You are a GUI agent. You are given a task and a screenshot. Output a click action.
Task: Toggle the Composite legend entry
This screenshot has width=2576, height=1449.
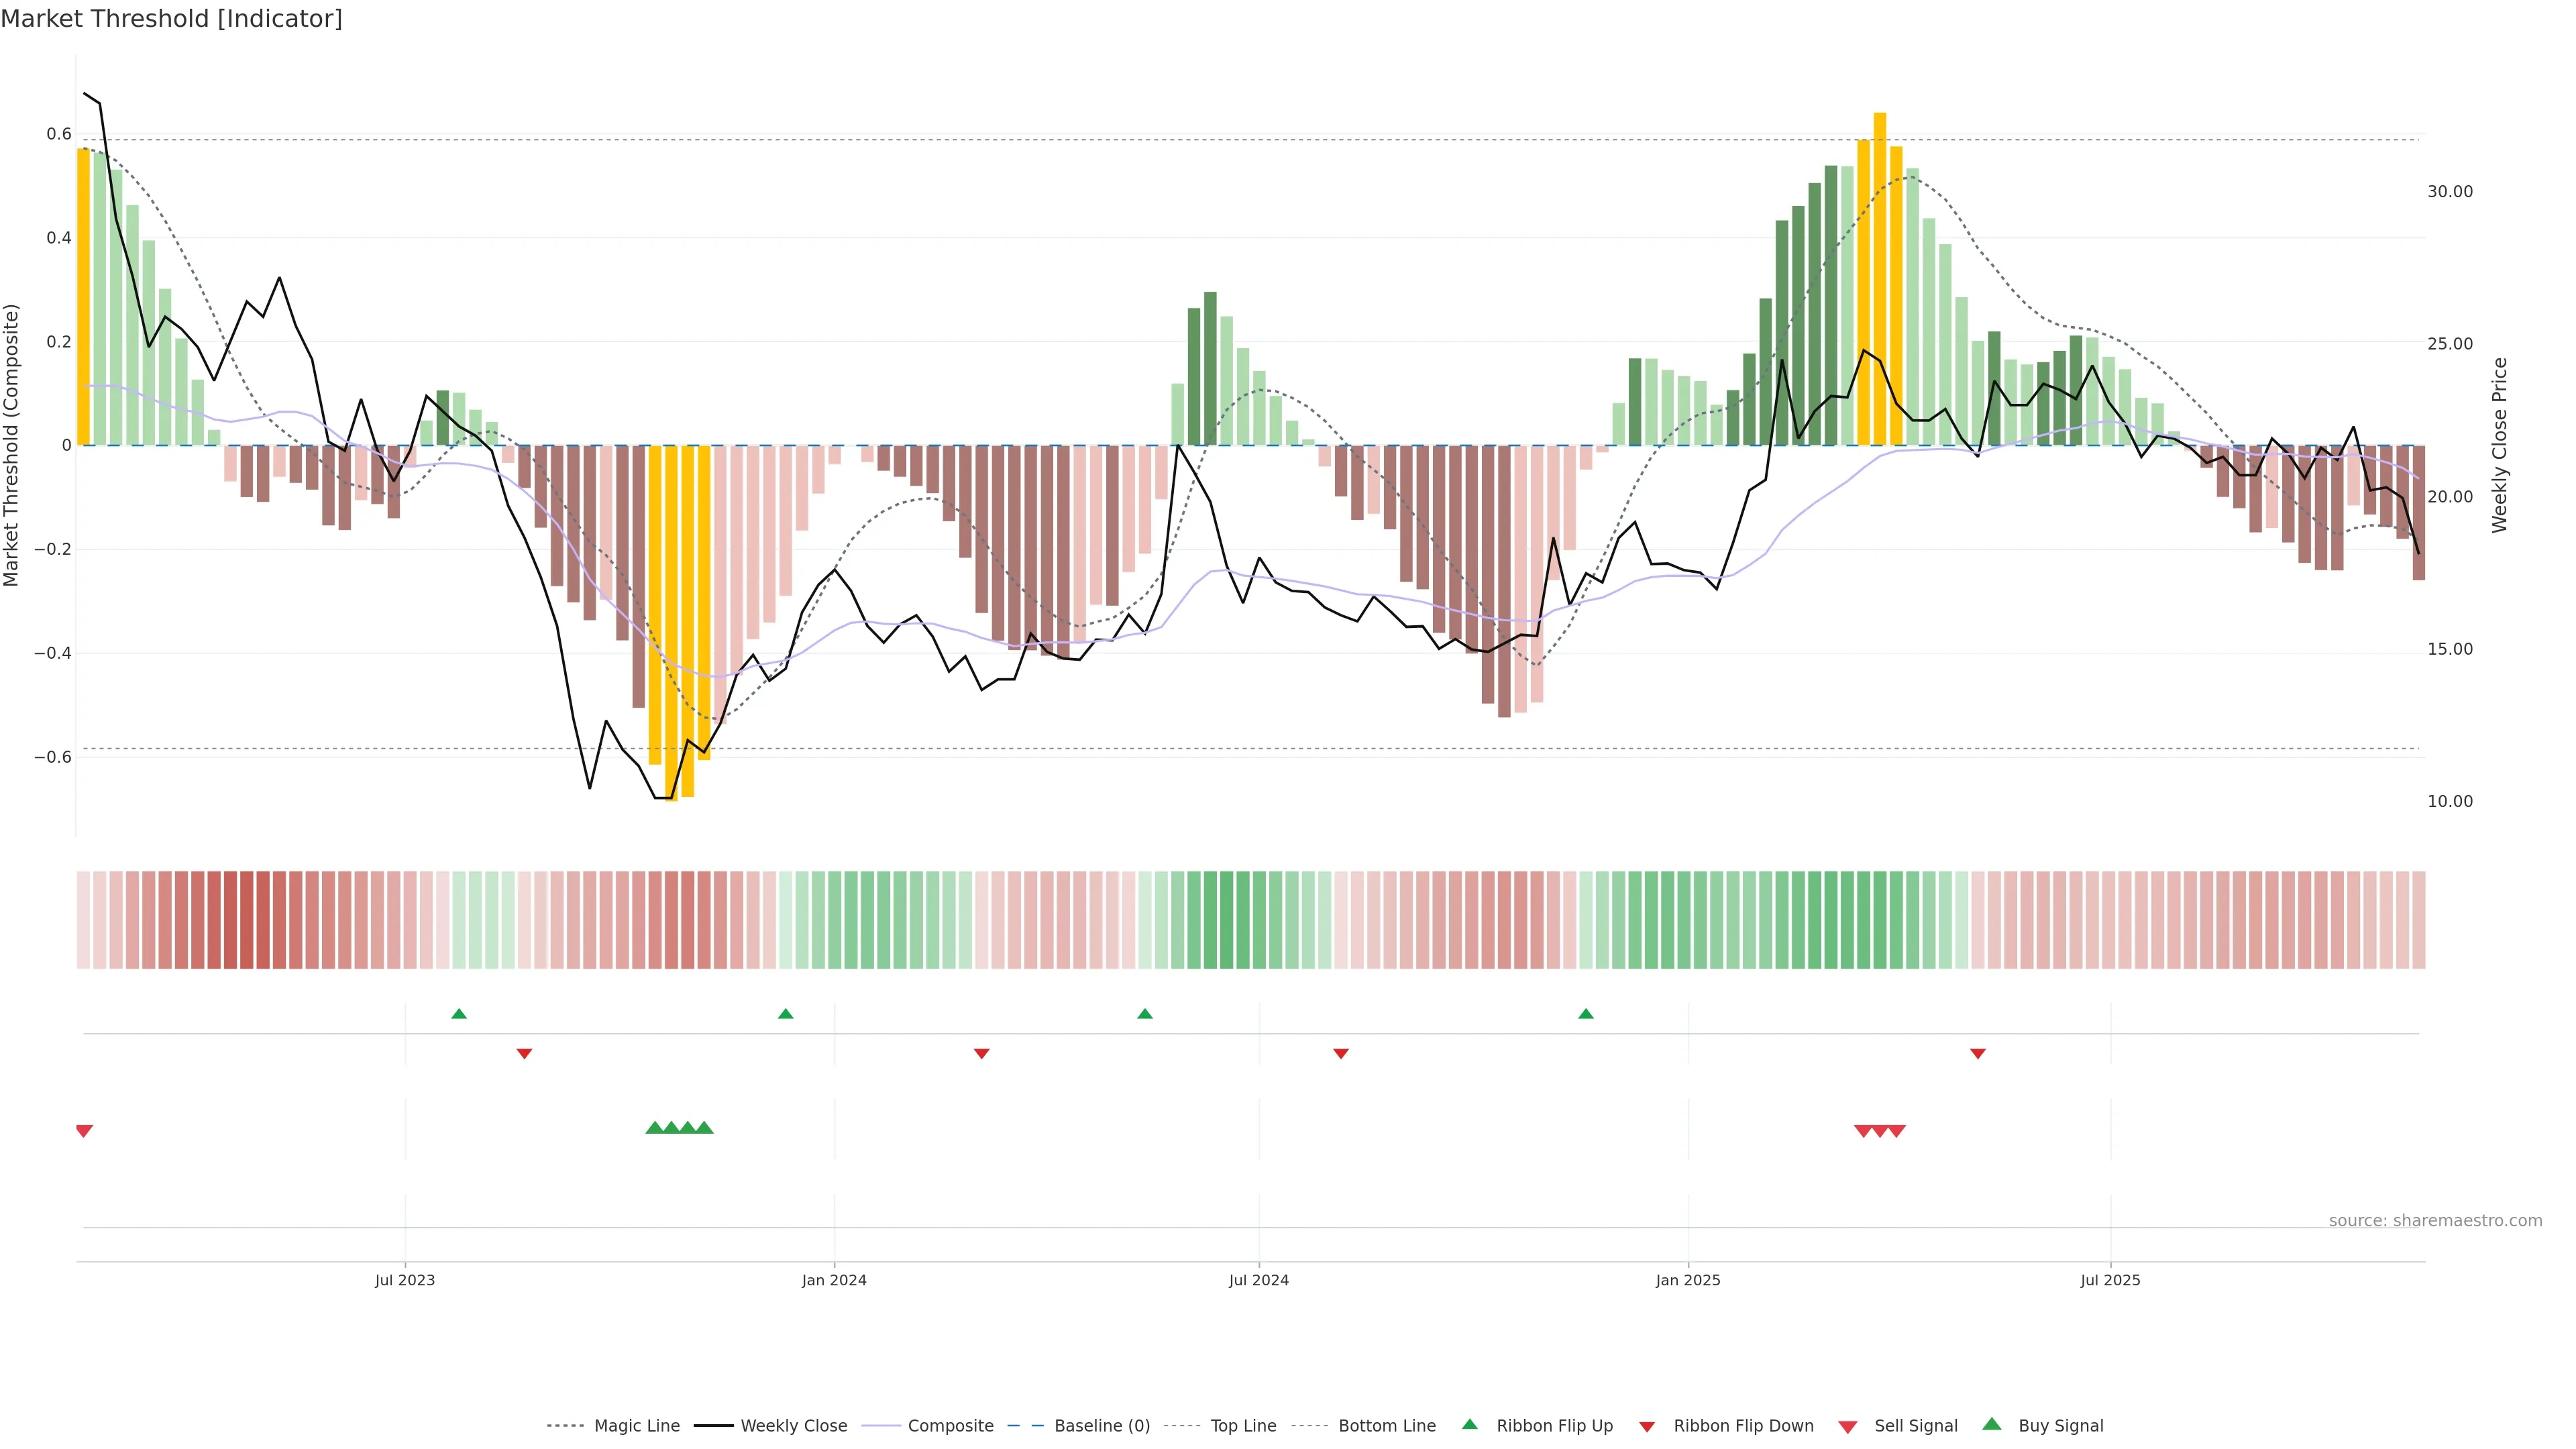coord(950,1426)
